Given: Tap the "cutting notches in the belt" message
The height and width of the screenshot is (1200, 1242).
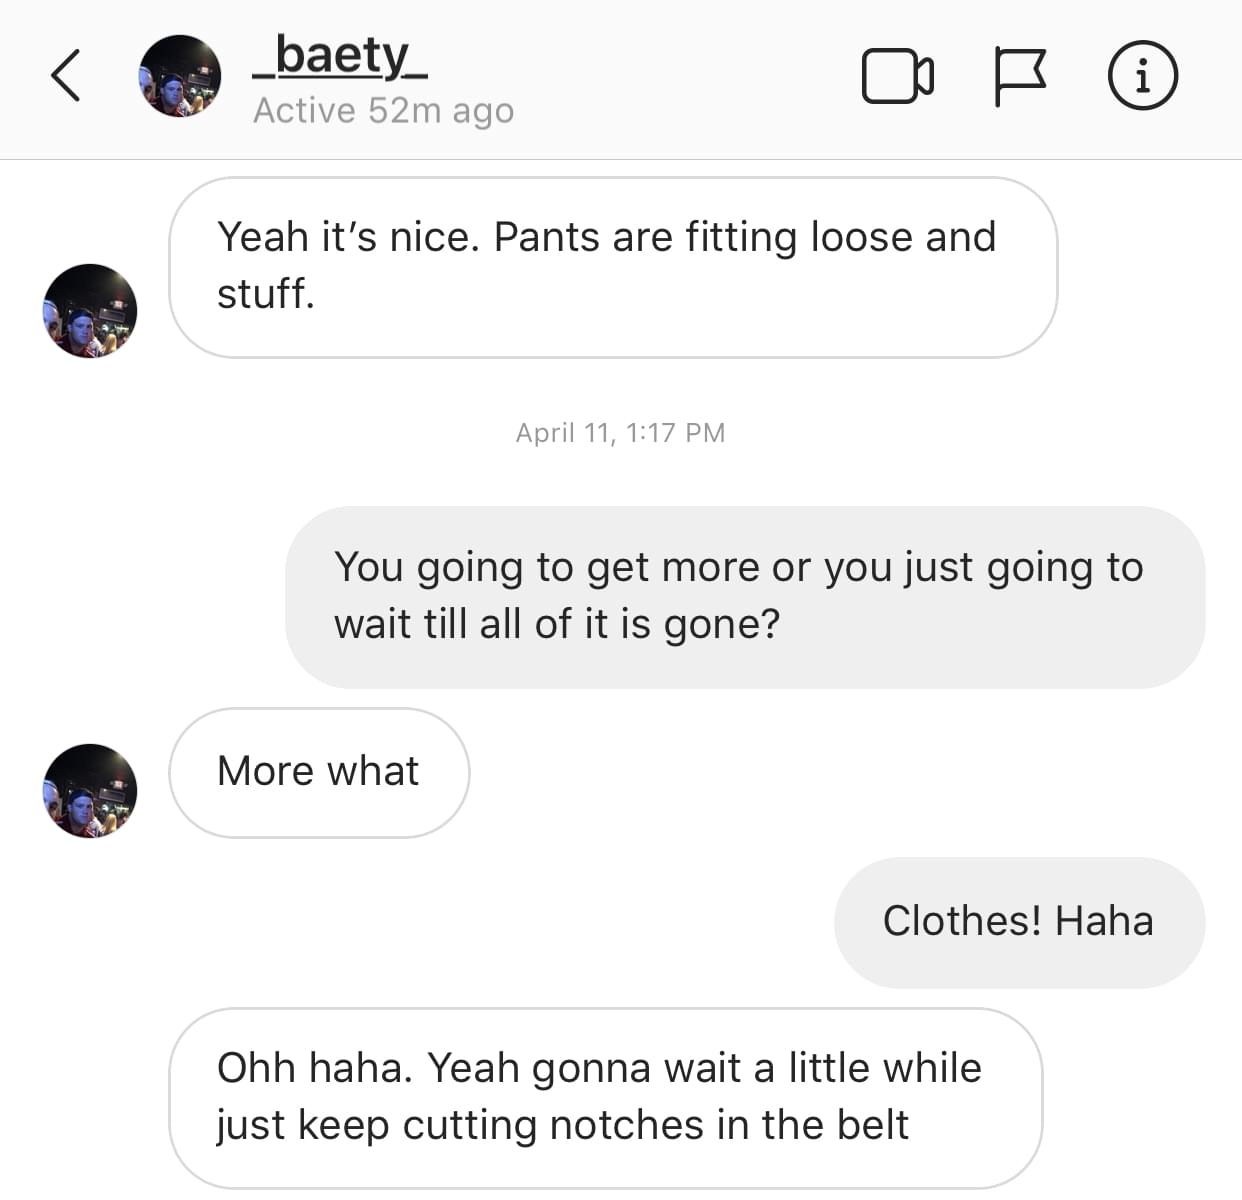Looking at the screenshot, I should coord(605,1097).
